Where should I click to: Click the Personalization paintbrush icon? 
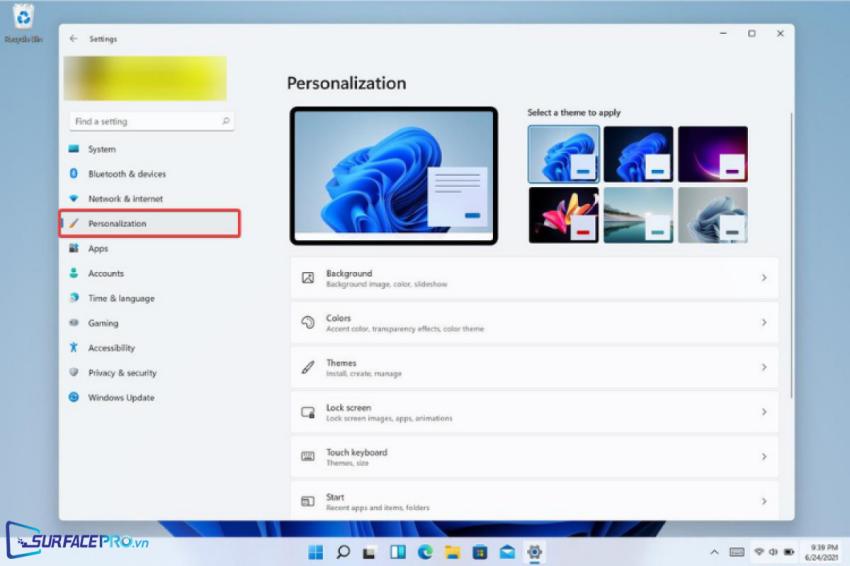[x=74, y=223]
